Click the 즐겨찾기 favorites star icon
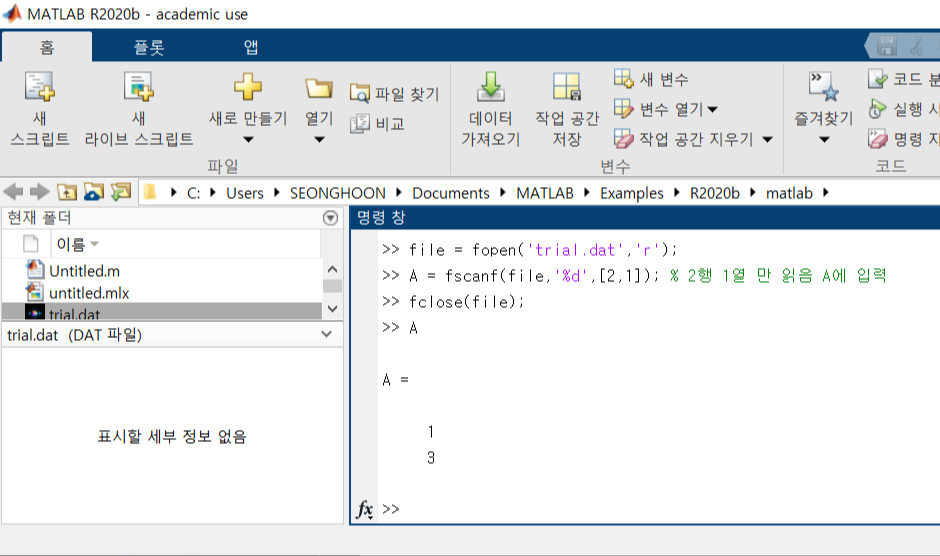 [823, 86]
